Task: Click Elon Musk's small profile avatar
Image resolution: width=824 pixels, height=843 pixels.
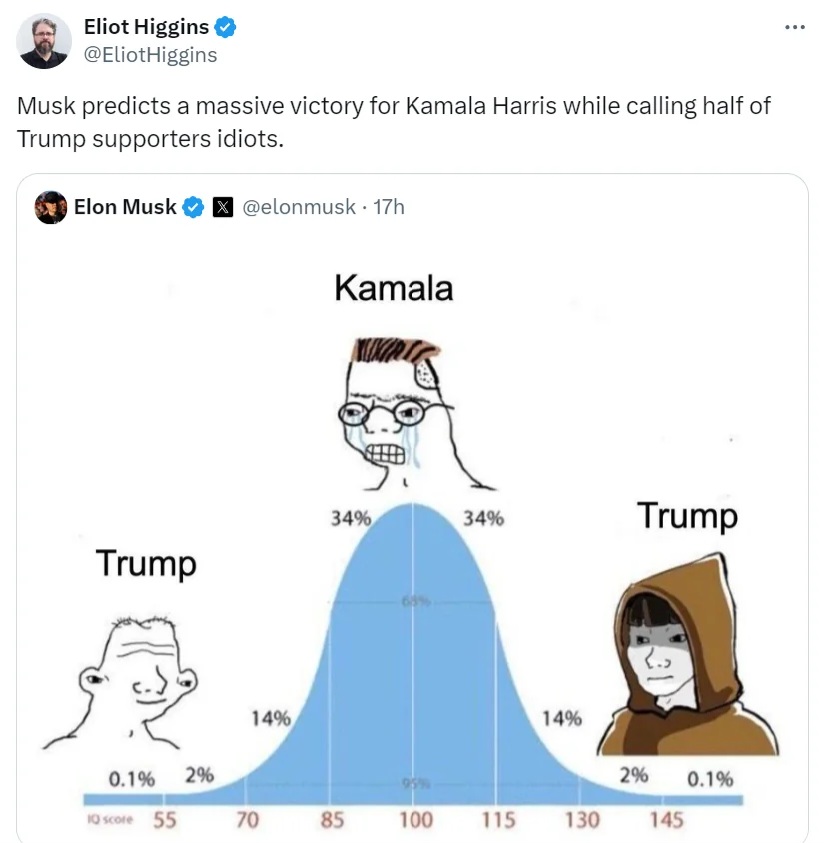Action: click(x=51, y=207)
